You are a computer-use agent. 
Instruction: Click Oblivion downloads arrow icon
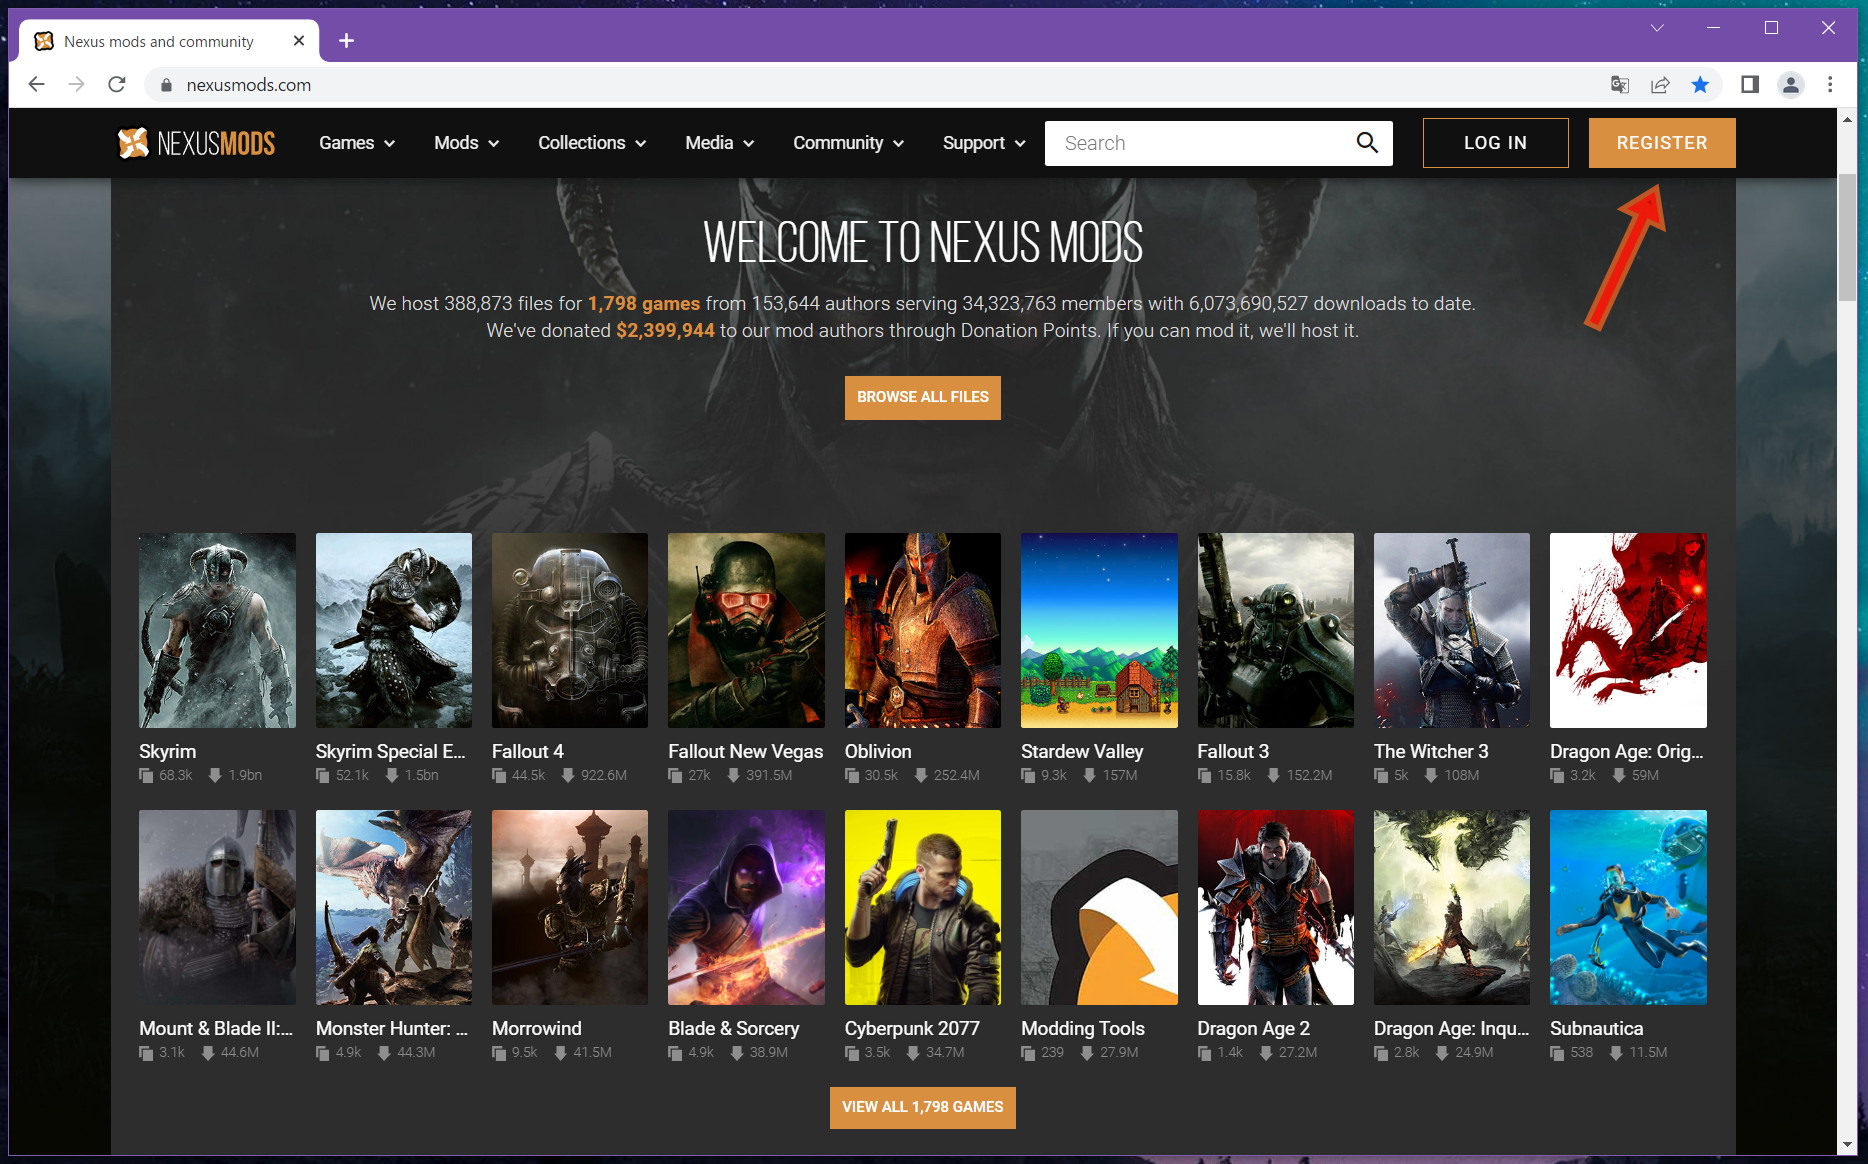921,776
